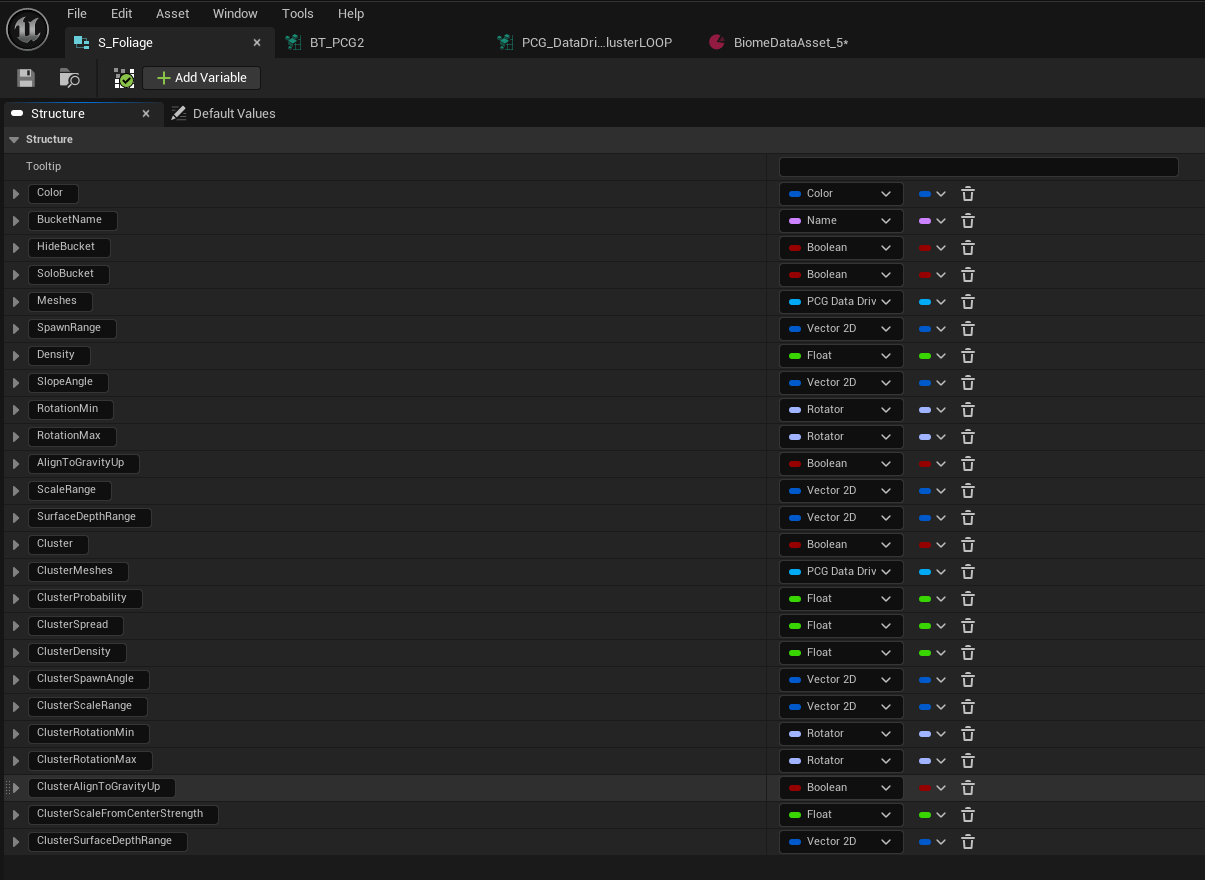The height and width of the screenshot is (880, 1205).
Task: Click the reimport/validate icon beside Add Variable
Action: [x=124, y=78]
